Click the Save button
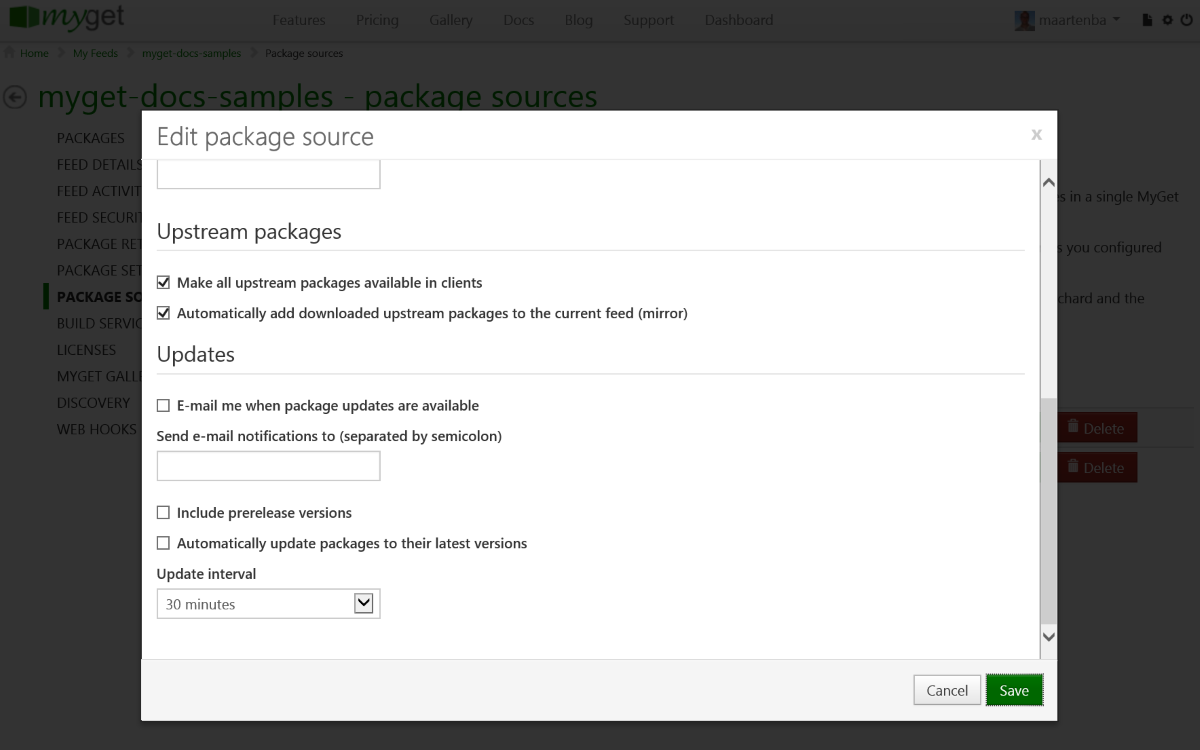1200x750 pixels. tap(1014, 690)
